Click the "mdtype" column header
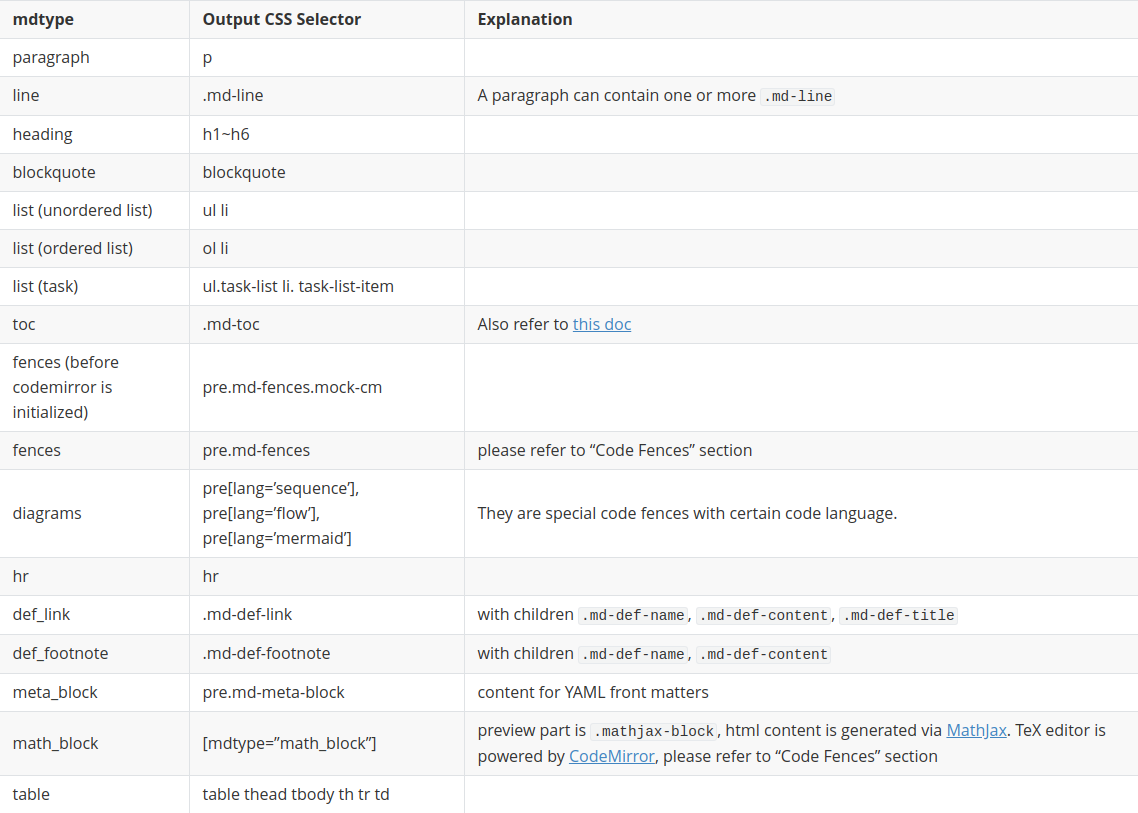The image size is (1138, 813). pyautogui.click(x=43, y=19)
